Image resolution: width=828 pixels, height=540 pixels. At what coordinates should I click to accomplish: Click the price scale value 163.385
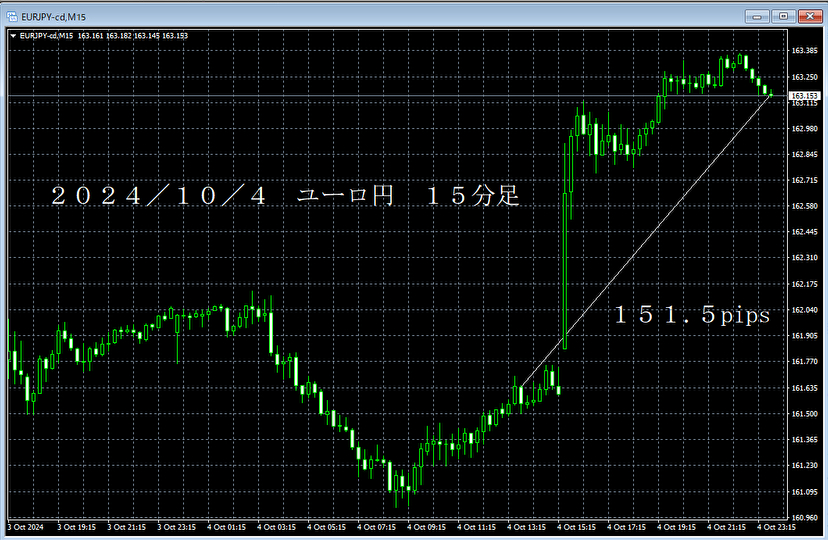(x=804, y=51)
